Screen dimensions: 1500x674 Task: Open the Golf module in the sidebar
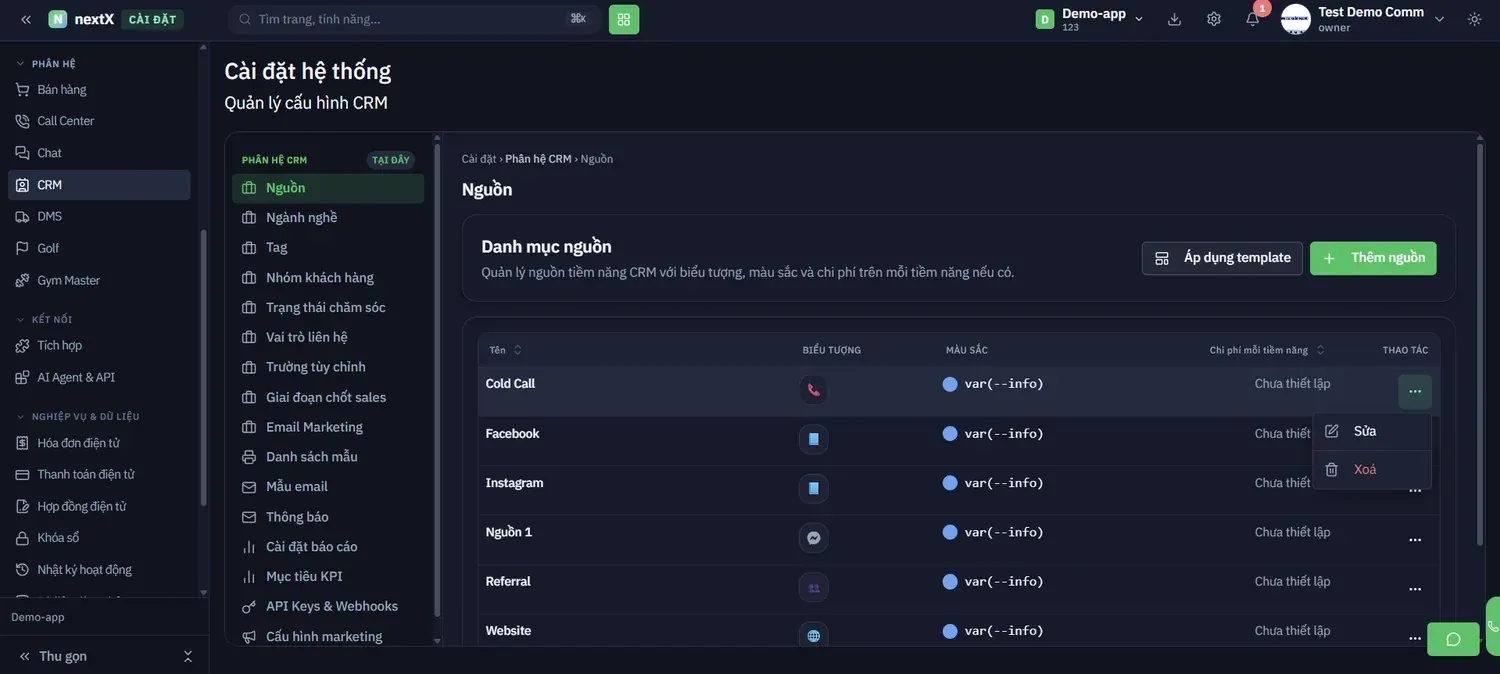click(x=99, y=248)
